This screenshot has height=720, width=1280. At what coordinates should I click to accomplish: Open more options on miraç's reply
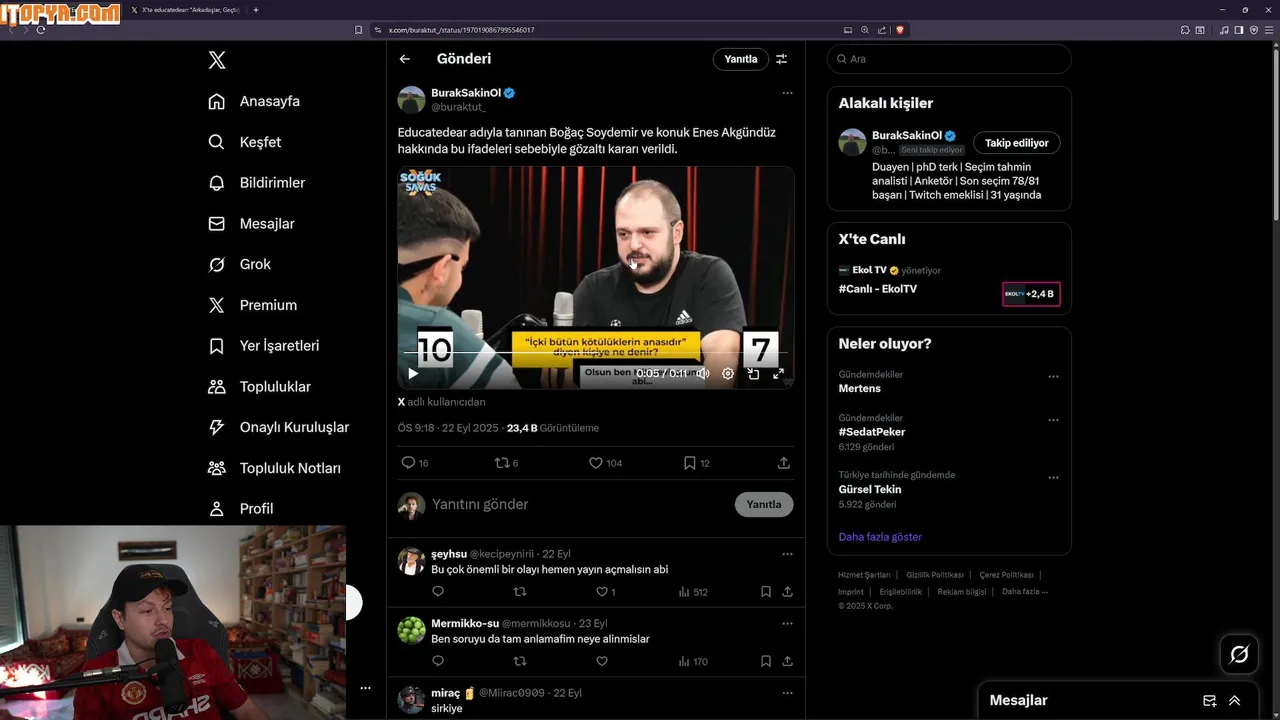pyautogui.click(x=787, y=693)
